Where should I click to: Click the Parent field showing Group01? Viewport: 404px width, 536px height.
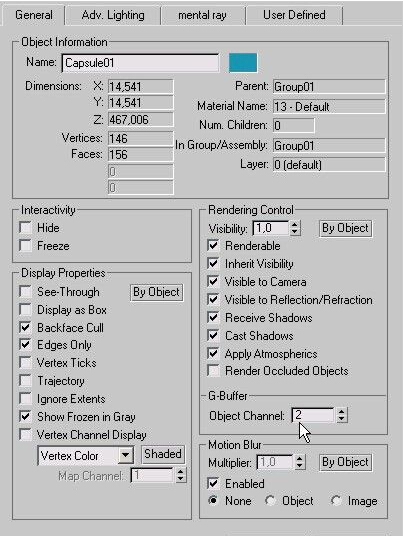(329, 87)
